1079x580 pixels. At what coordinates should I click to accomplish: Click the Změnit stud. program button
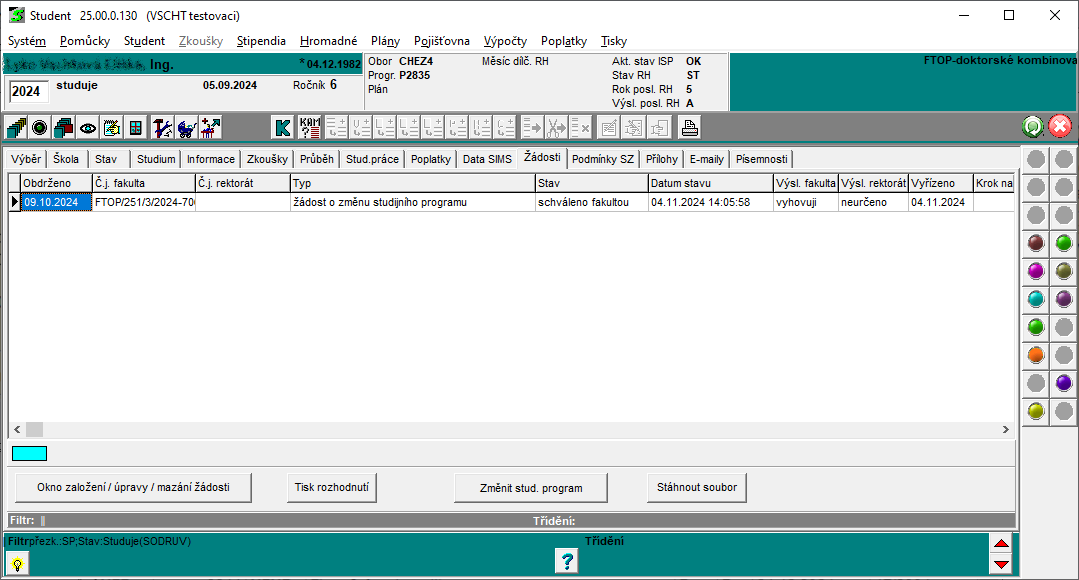point(531,488)
